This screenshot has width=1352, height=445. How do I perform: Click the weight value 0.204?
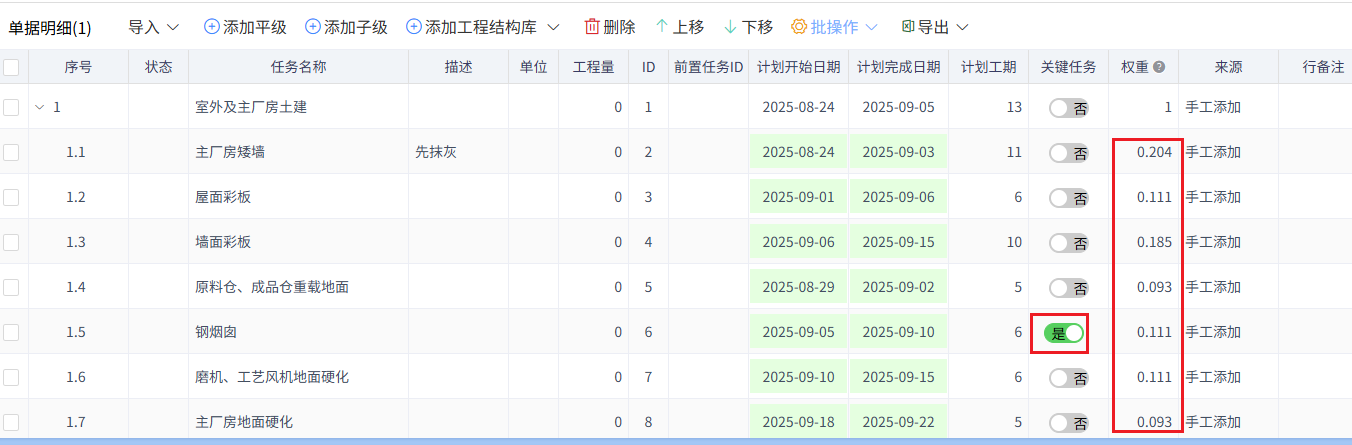1154,152
